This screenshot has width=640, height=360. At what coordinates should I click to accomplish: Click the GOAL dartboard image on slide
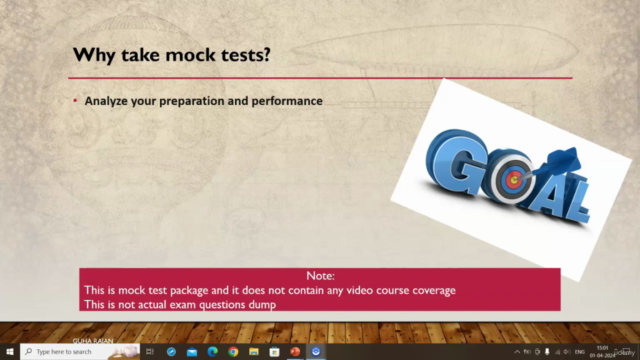[x=511, y=180]
